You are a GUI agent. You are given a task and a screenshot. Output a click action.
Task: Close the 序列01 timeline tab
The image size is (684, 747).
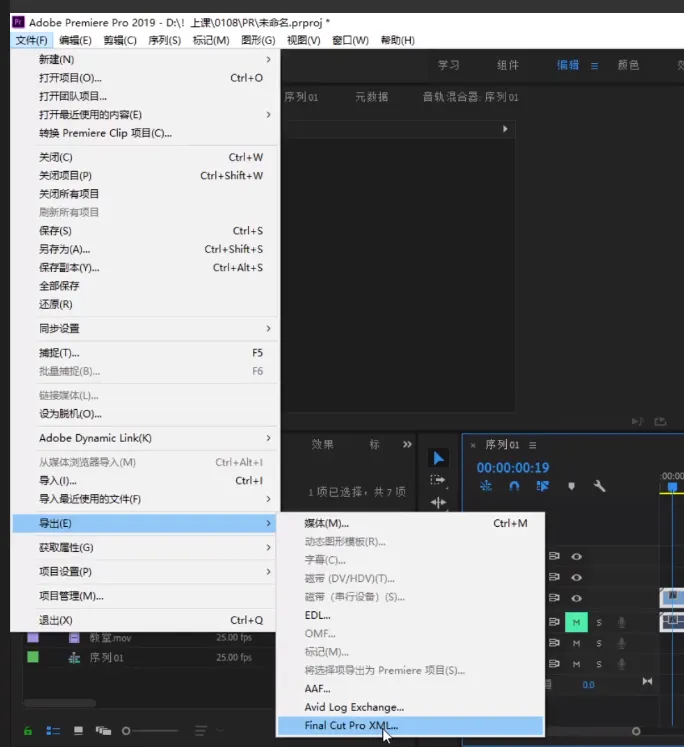[473, 445]
